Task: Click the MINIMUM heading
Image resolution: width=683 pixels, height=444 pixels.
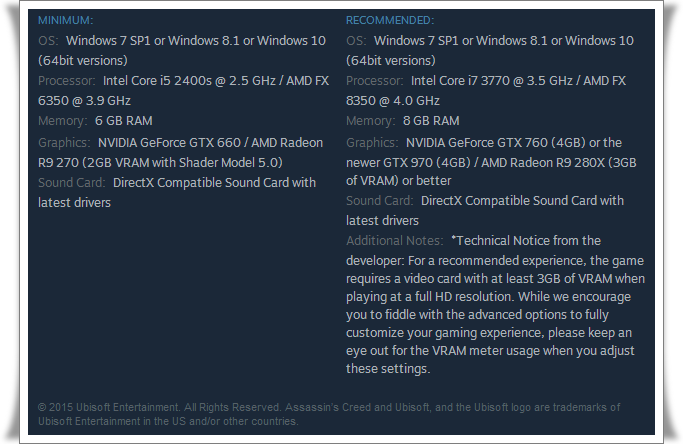Action: pyautogui.click(x=65, y=20)
